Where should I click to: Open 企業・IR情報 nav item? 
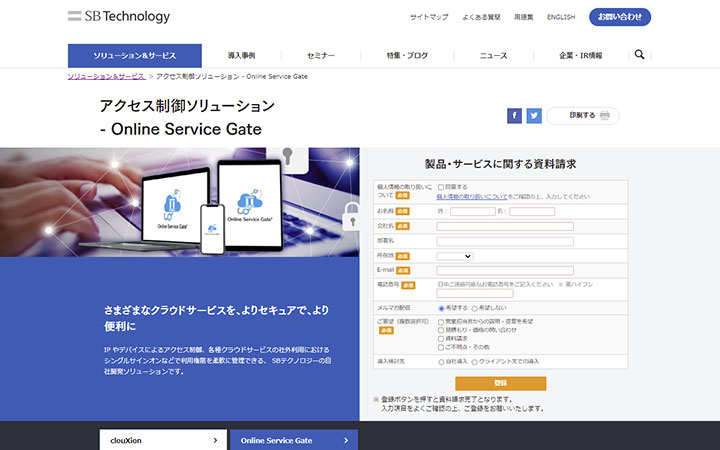[581, 56]
